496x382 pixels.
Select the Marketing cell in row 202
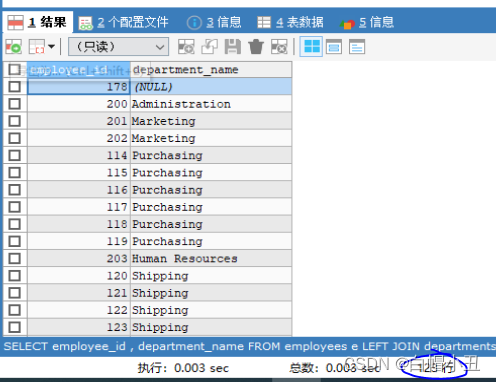click(x=211, y=138)
